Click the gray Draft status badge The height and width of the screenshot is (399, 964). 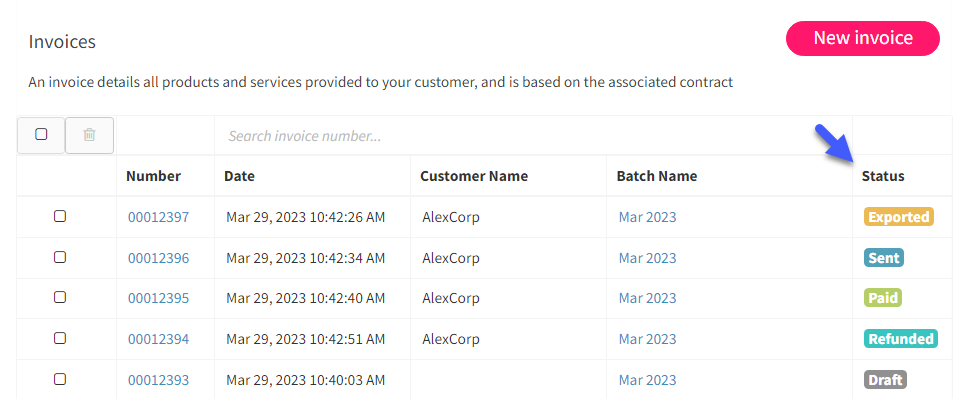pos(885,379)
